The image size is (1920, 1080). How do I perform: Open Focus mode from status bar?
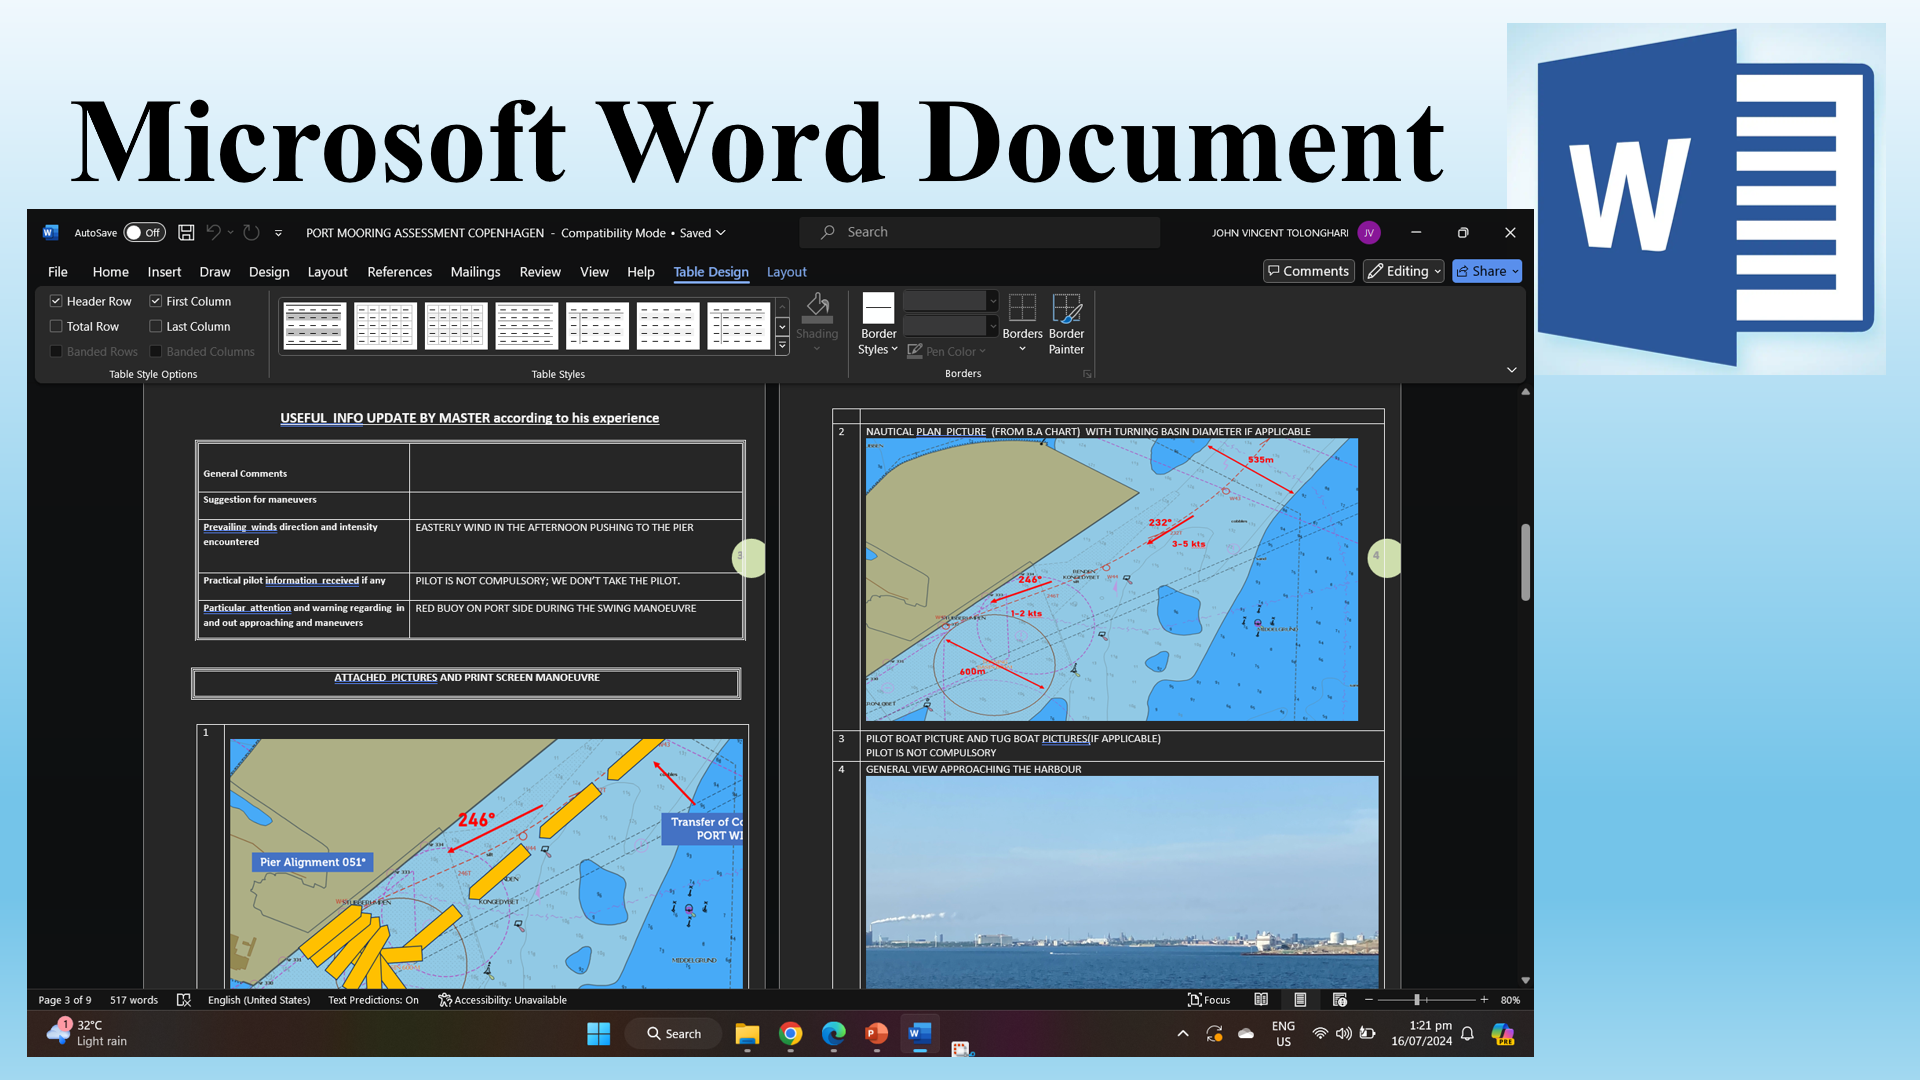point(1208,999)
